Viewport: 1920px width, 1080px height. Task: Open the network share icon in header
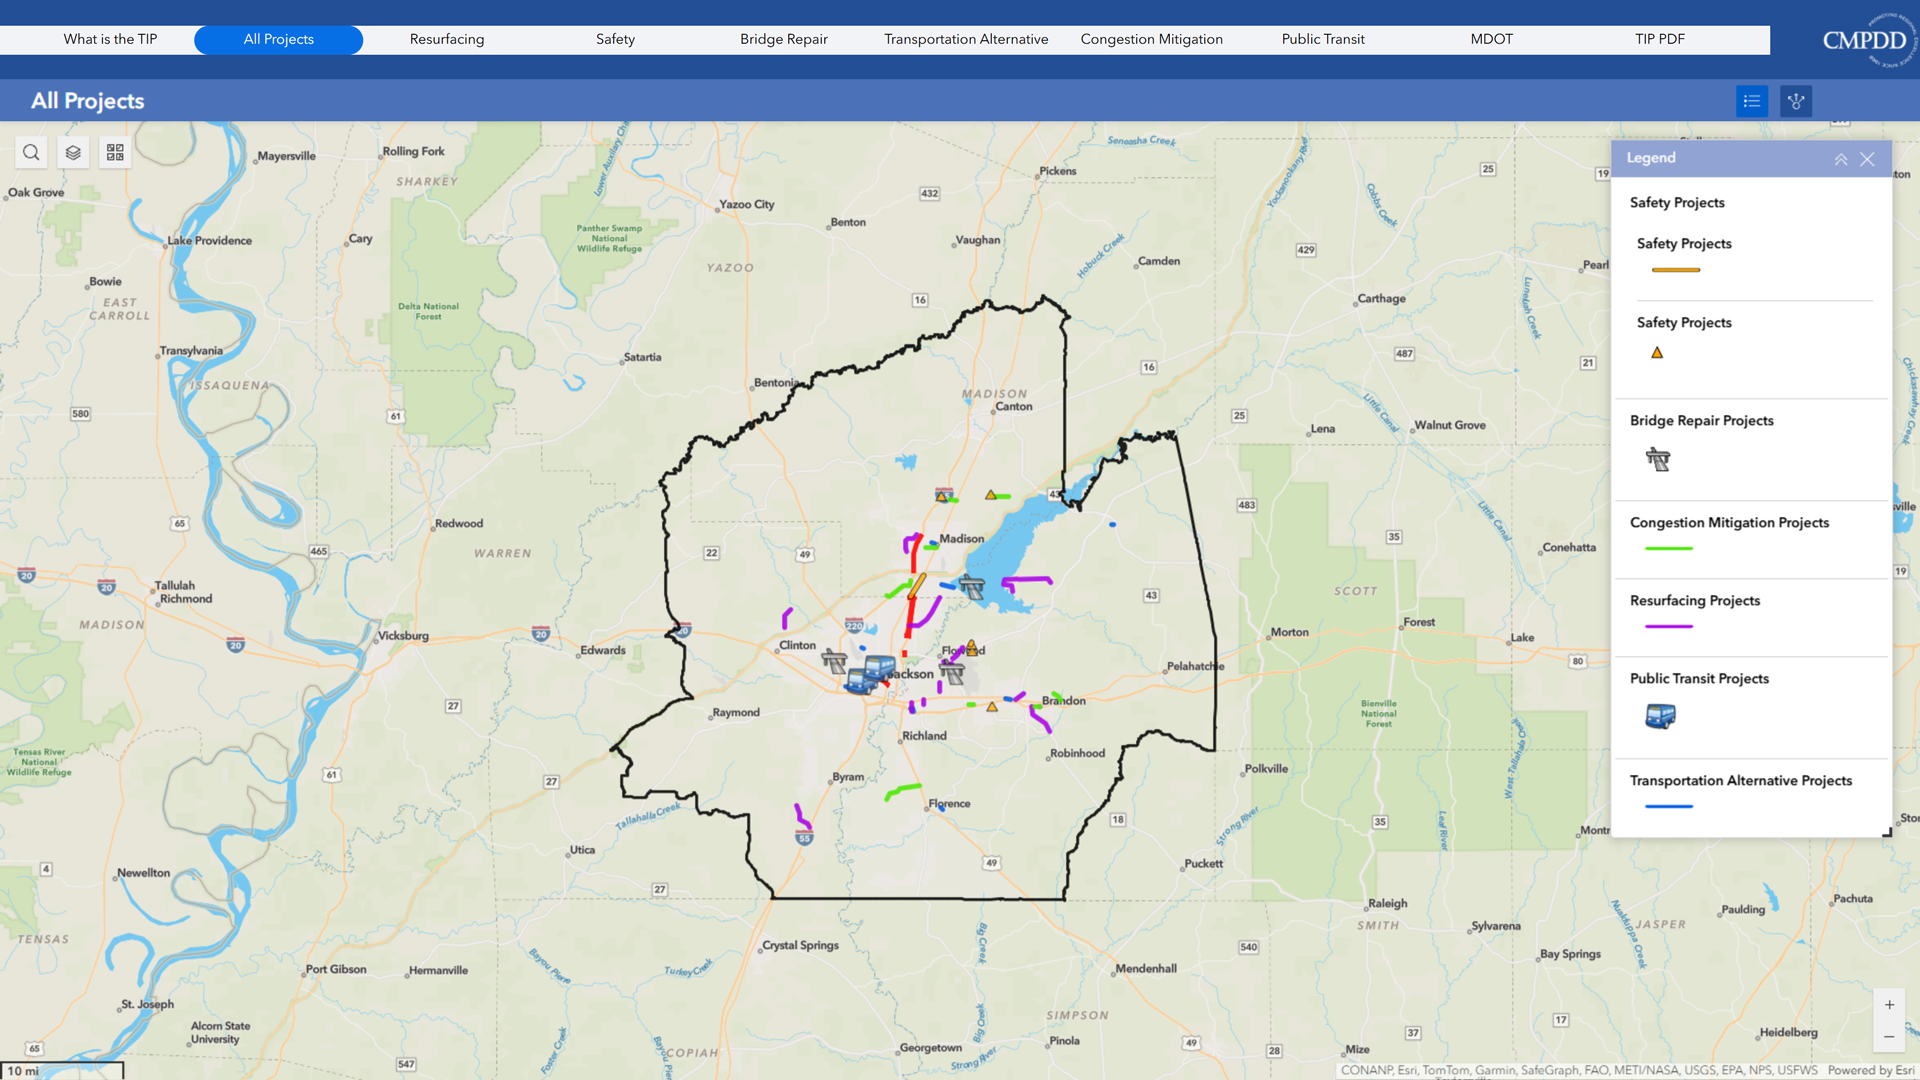[x=1796, y=101]
